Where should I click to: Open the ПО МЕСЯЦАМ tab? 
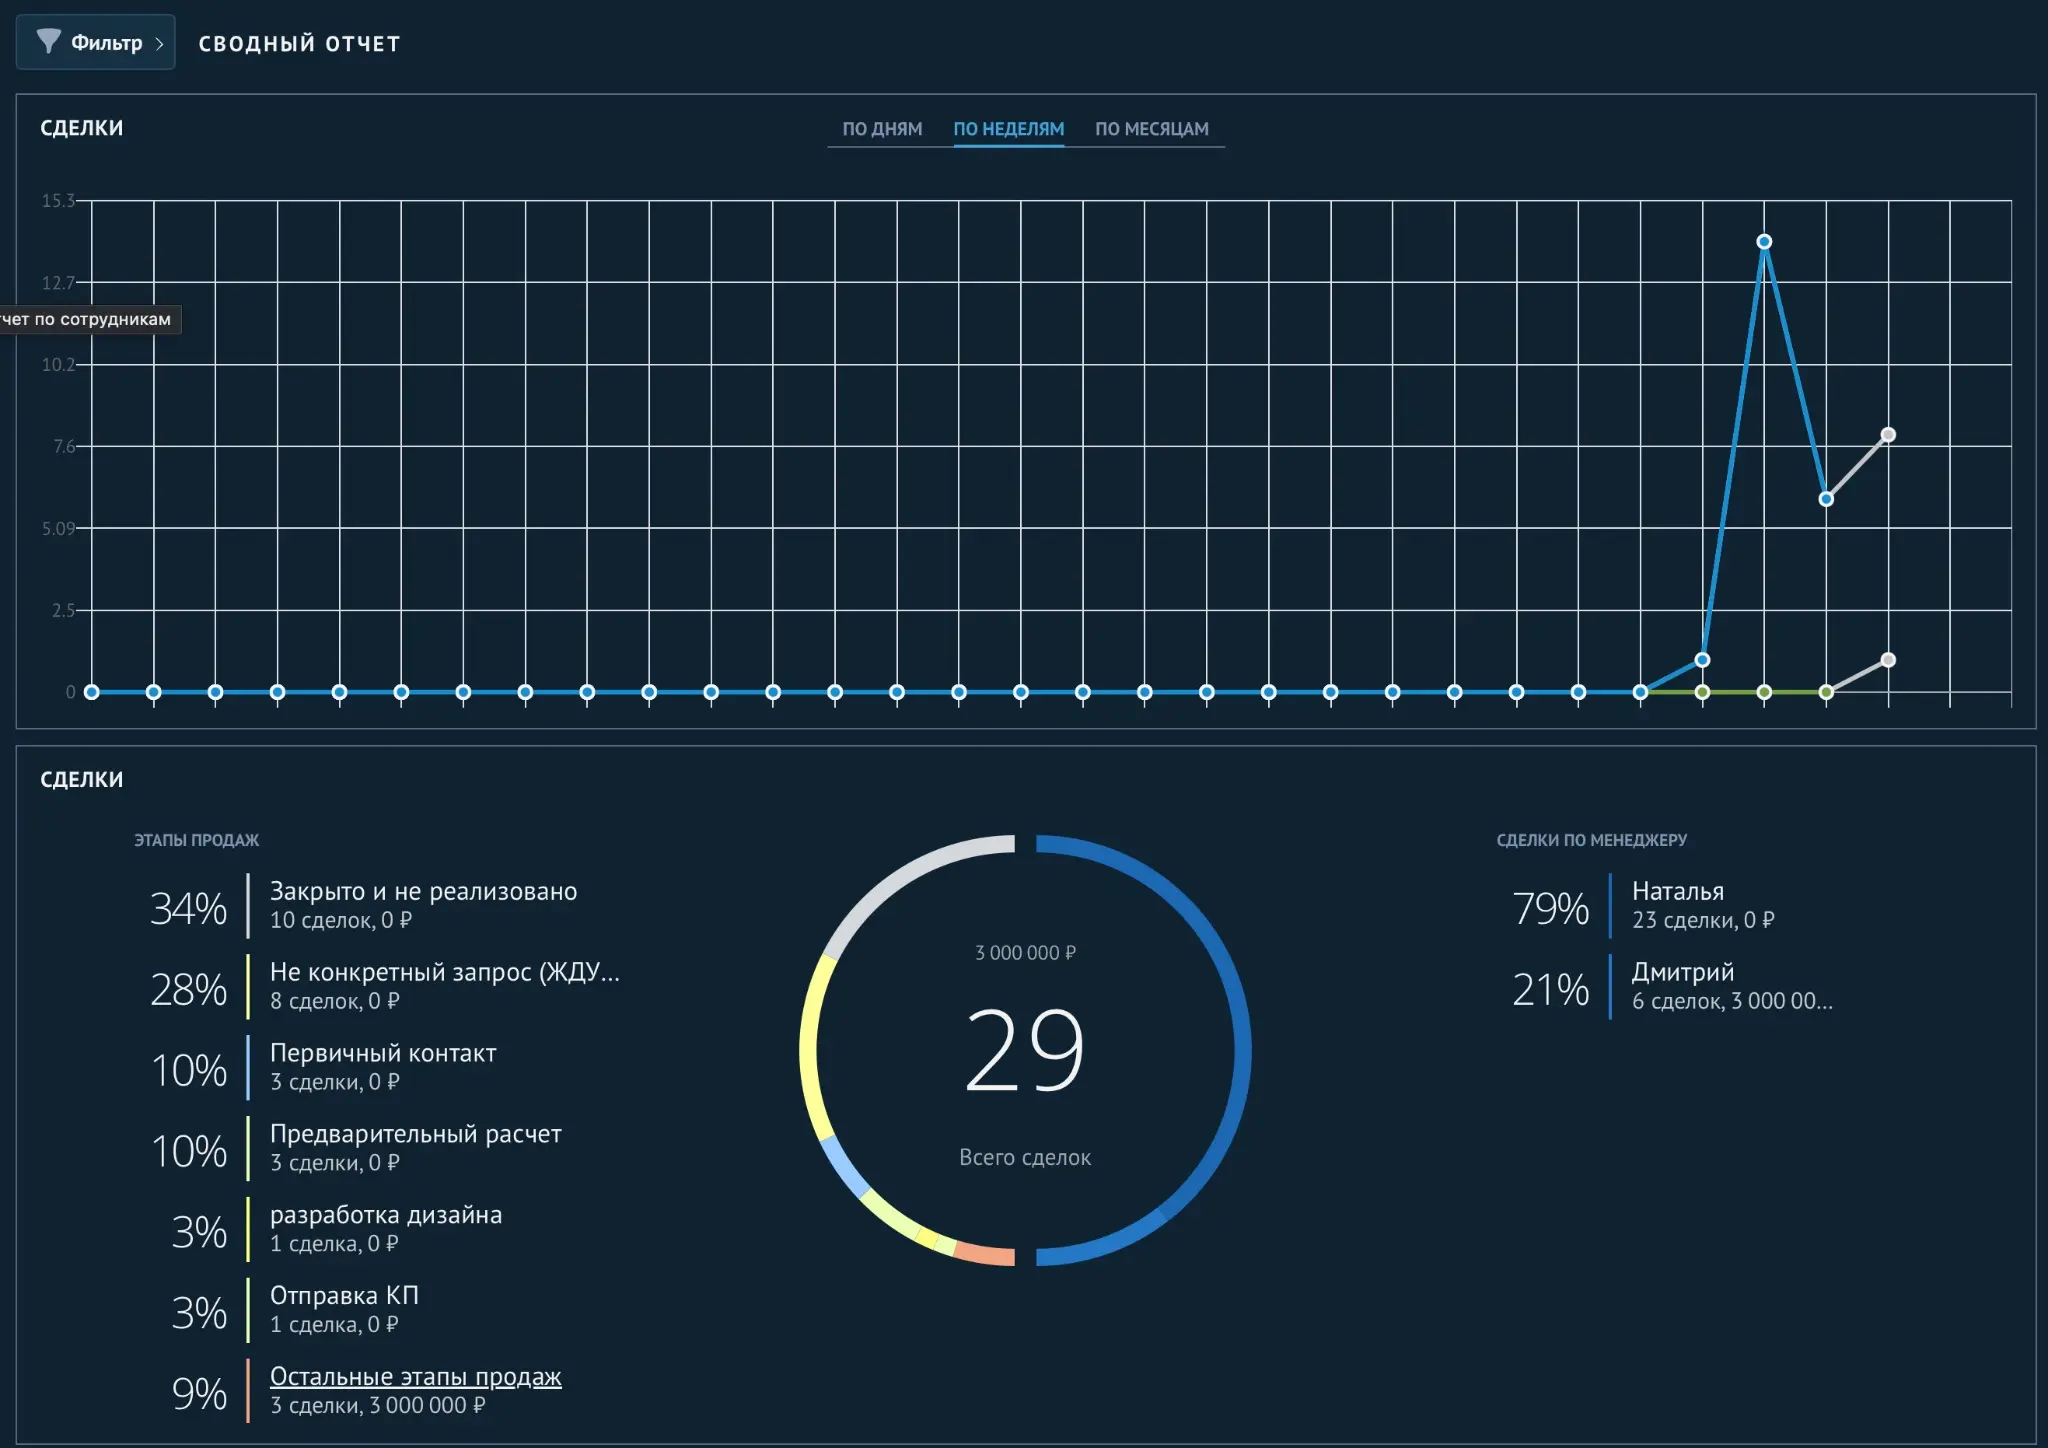point(1151,129)
